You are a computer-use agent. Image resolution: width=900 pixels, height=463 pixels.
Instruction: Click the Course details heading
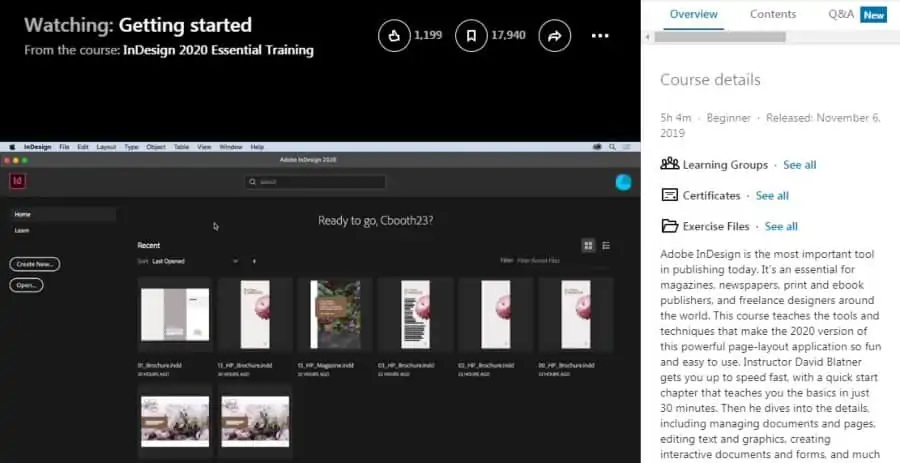[x=710, y=80]
